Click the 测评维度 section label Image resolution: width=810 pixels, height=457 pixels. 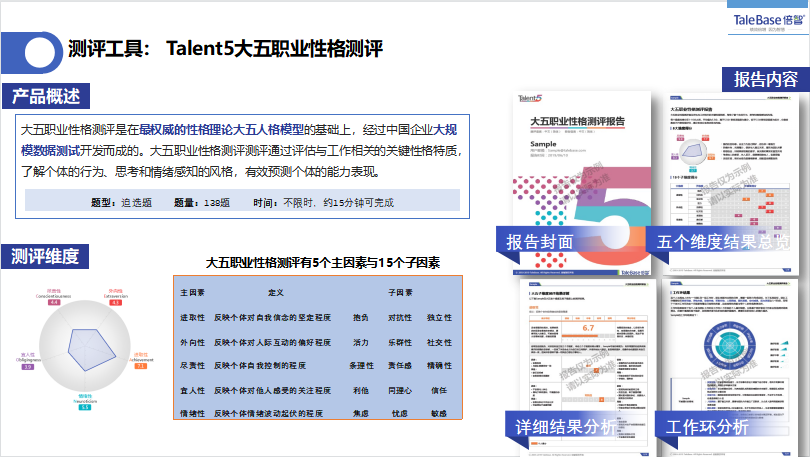[x=45, y=256]
